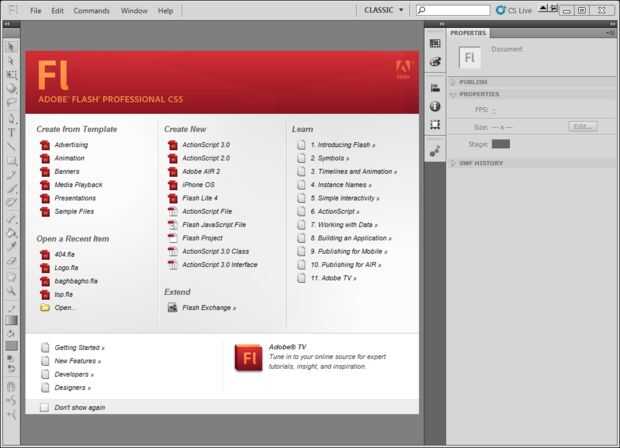Open the Color panel palette icon
620x448 pixels.
point(435,61)
